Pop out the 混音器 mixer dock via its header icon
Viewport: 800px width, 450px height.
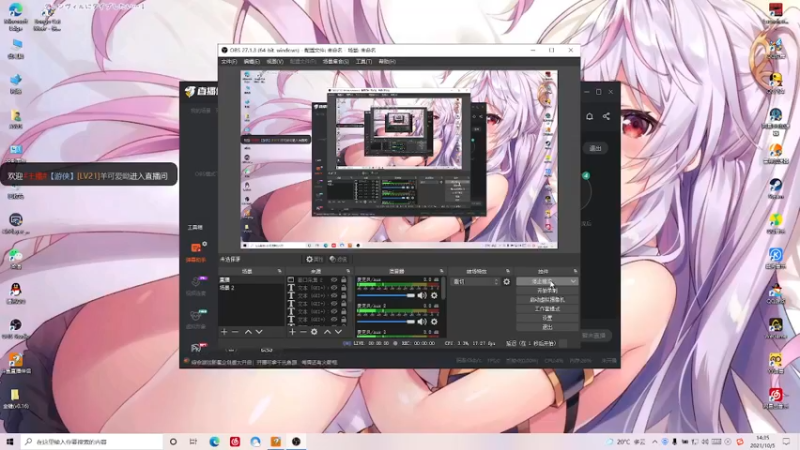441,271
